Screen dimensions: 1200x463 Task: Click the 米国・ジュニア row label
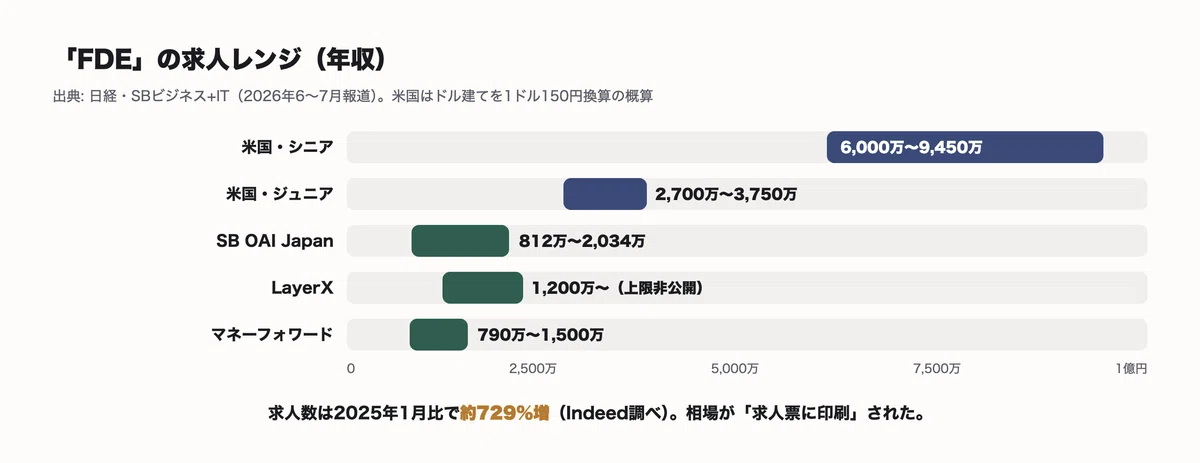[x=280, y=194]
